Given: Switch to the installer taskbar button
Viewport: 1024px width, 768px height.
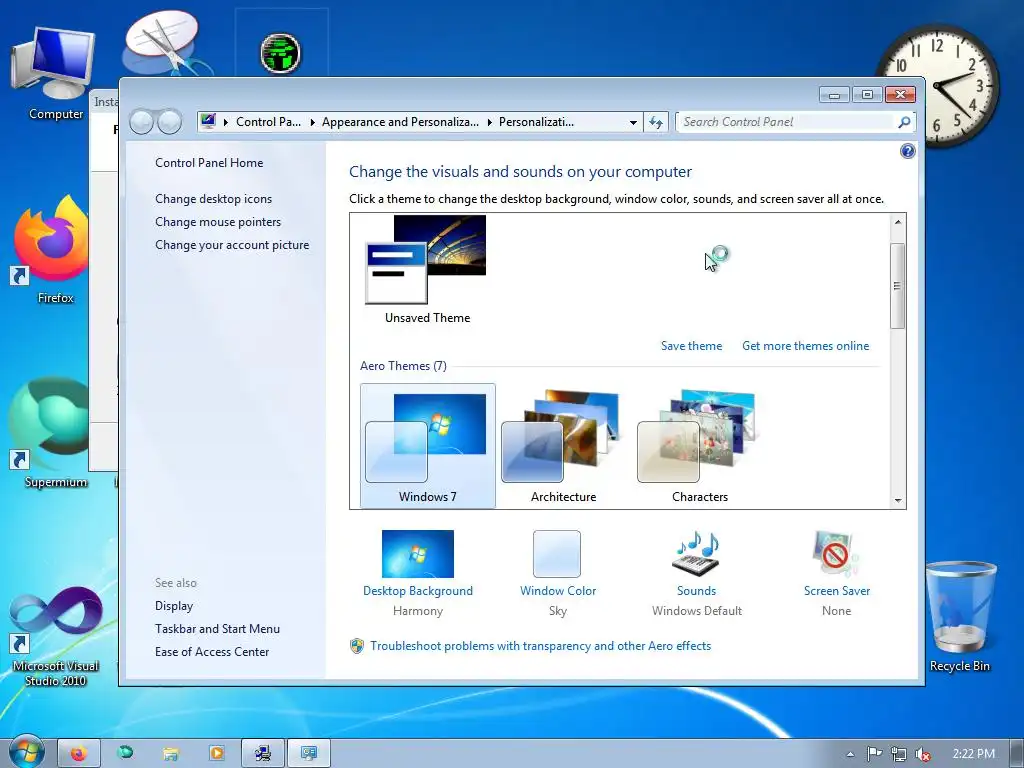Looking at the screenshot, I should (263, 754).
